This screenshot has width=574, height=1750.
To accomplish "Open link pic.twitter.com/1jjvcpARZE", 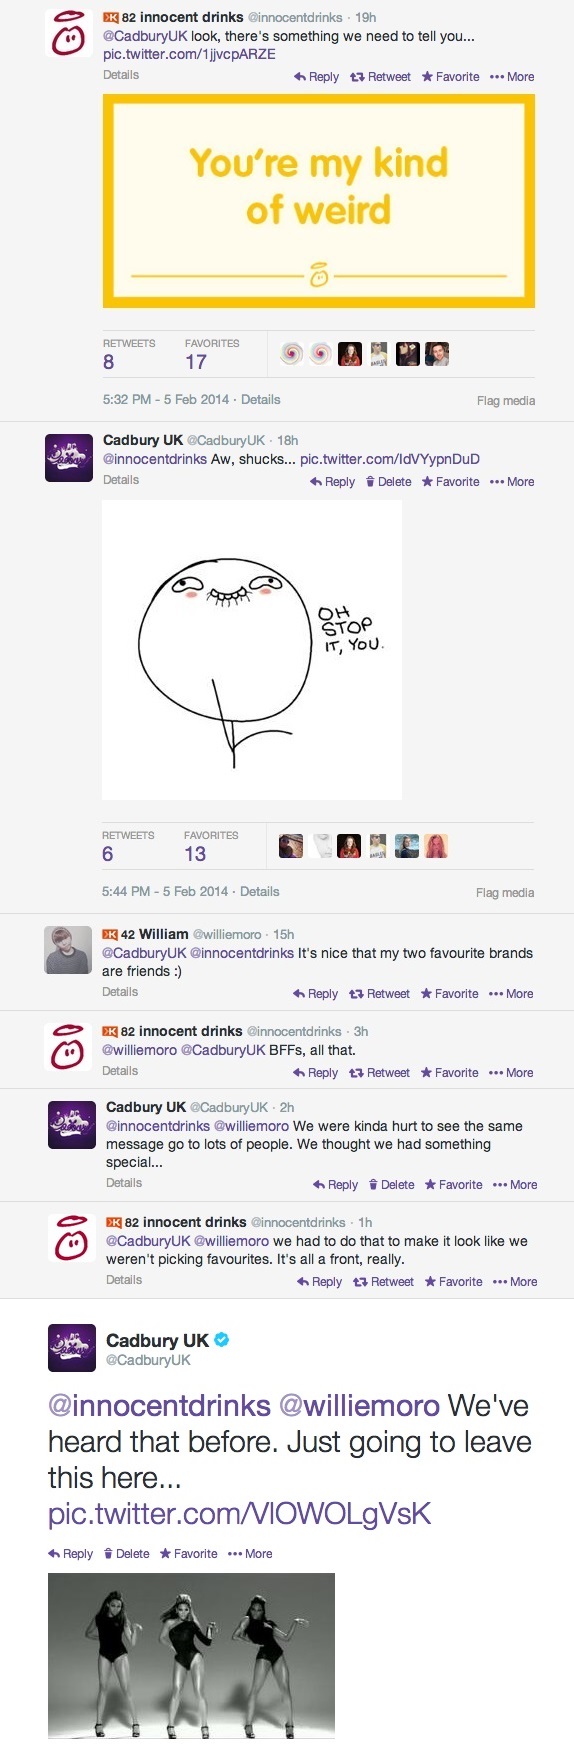I will pos(189,54).
